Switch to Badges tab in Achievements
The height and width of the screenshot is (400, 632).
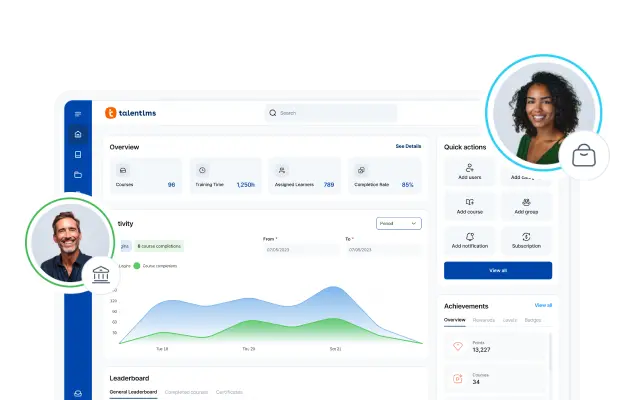point(533,320)
